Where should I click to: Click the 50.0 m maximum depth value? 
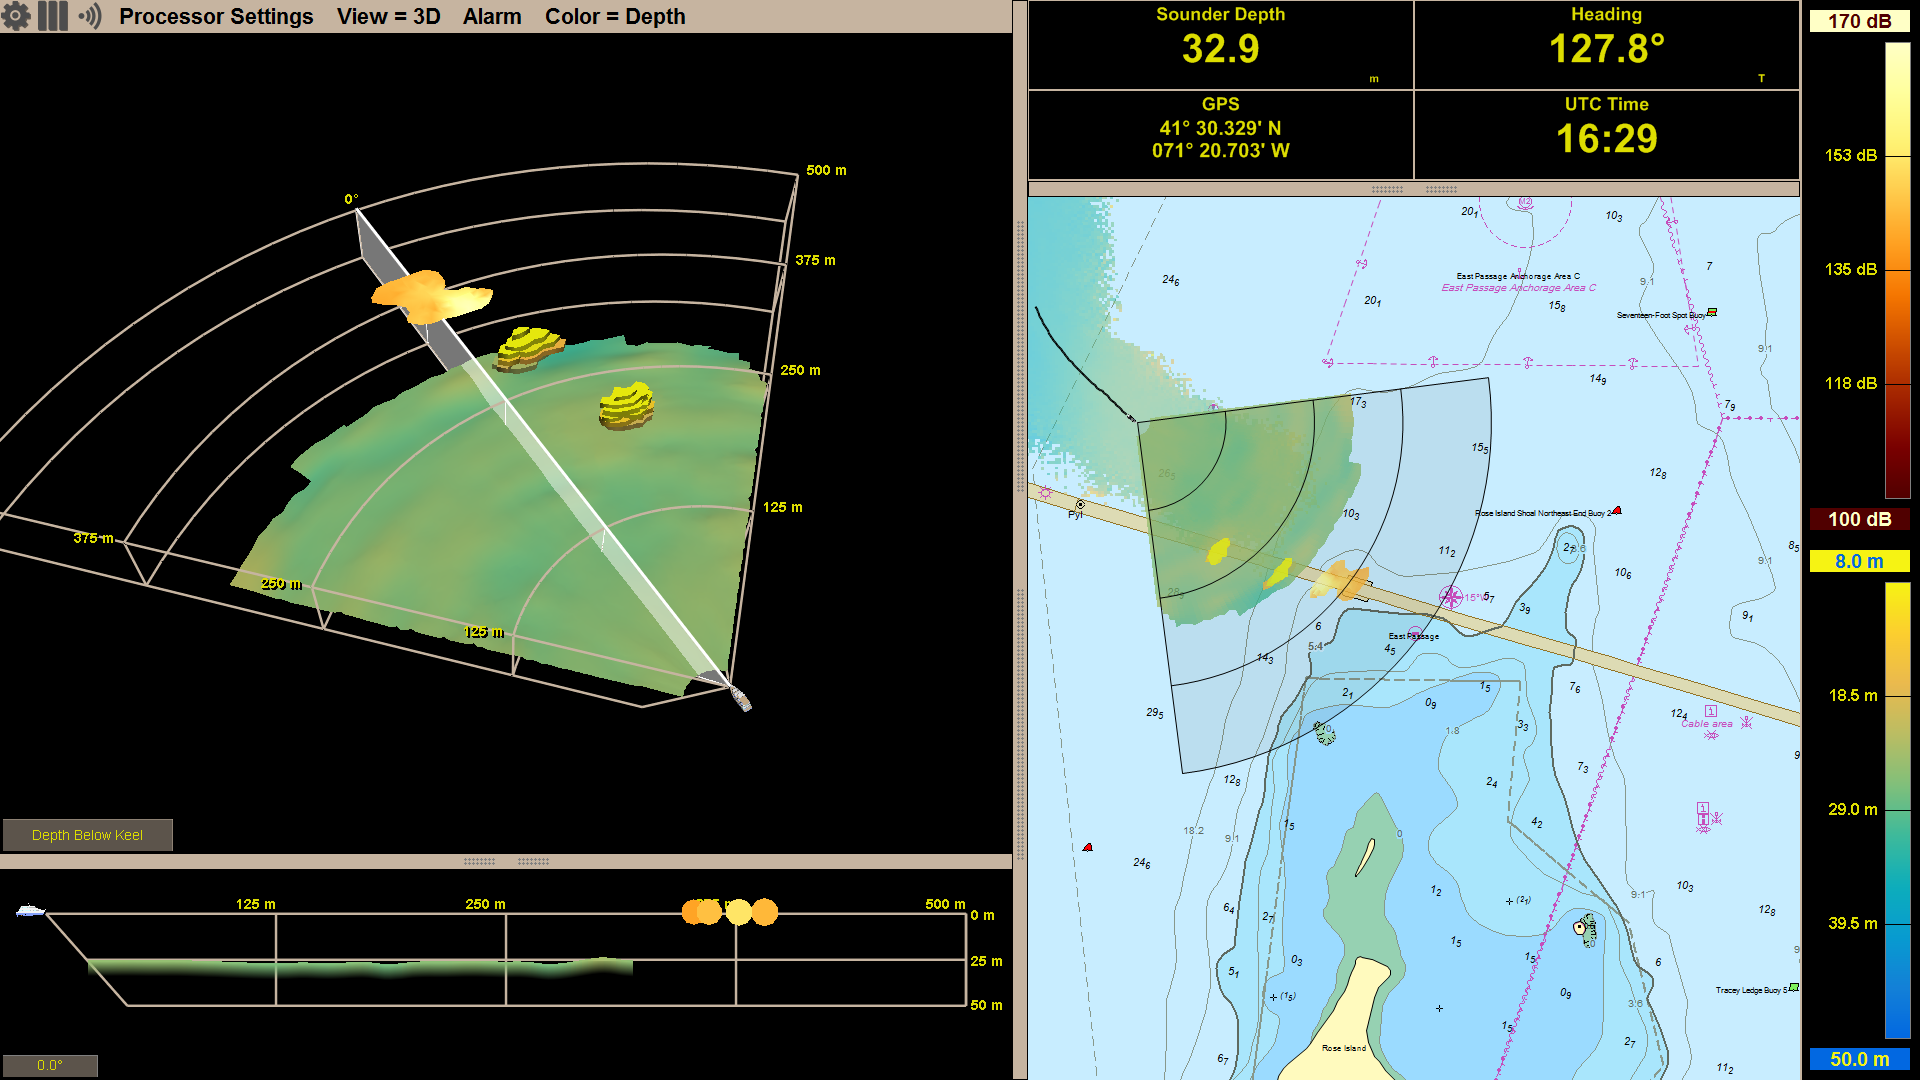(x=1859, y=1059)
